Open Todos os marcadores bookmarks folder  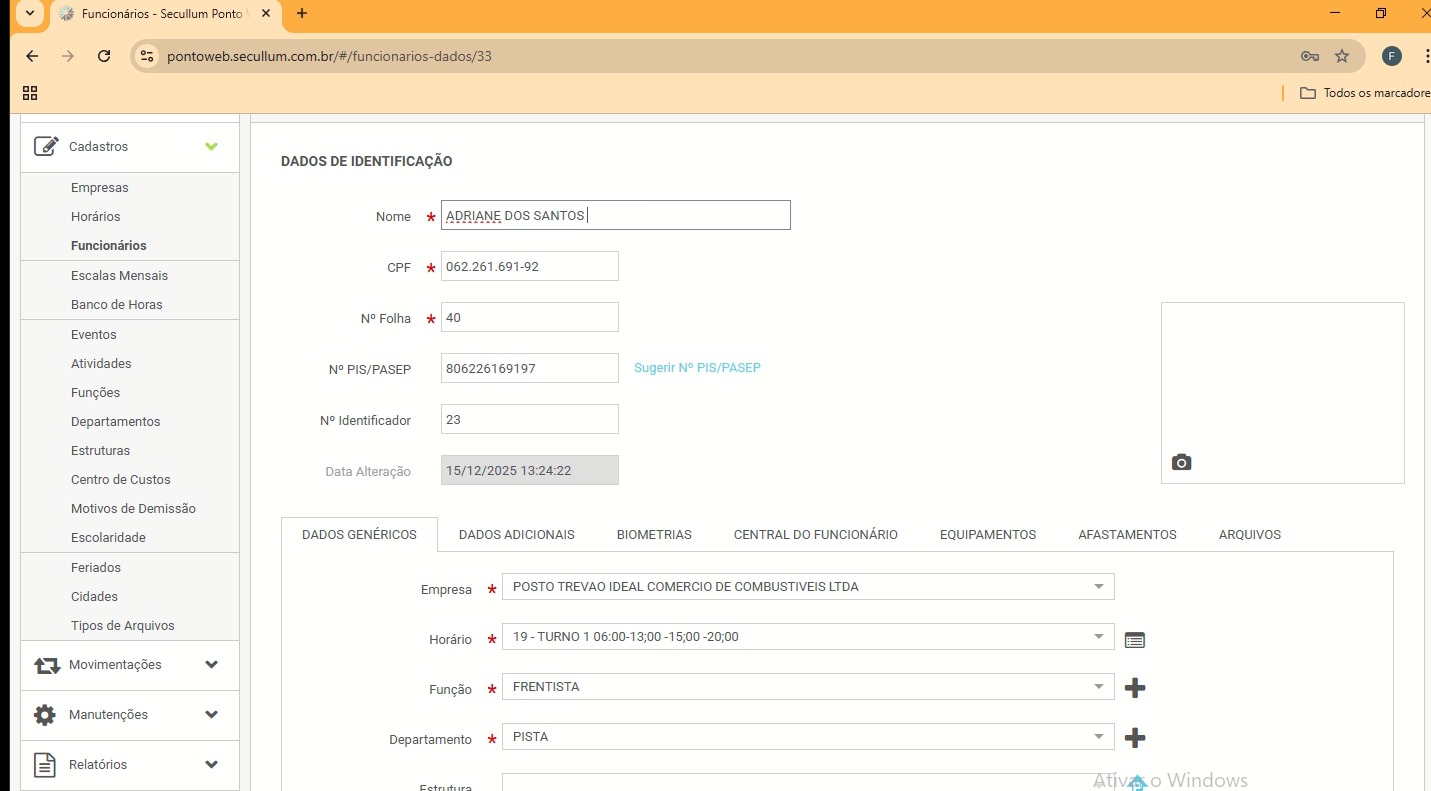coord(1365,93)
